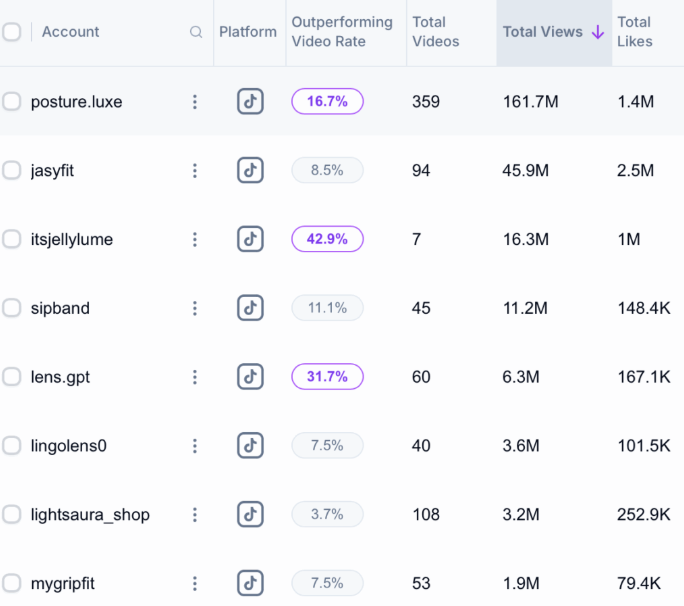Viewport: 684px width, 606px height.
Task: Click TikTok icon for lightsaura_shop
Action: 250,514
